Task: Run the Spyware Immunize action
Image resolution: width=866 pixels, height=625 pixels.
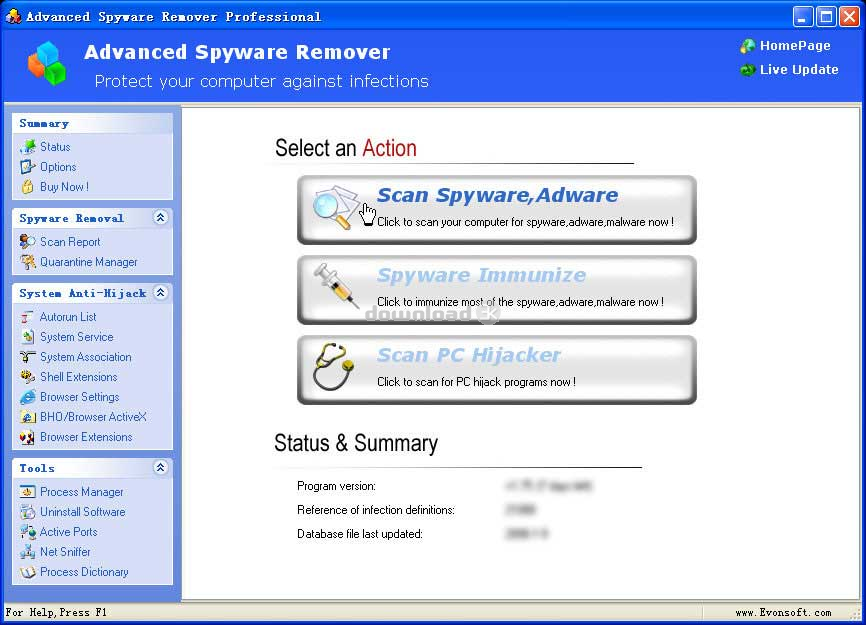Action: coord(497,290)
